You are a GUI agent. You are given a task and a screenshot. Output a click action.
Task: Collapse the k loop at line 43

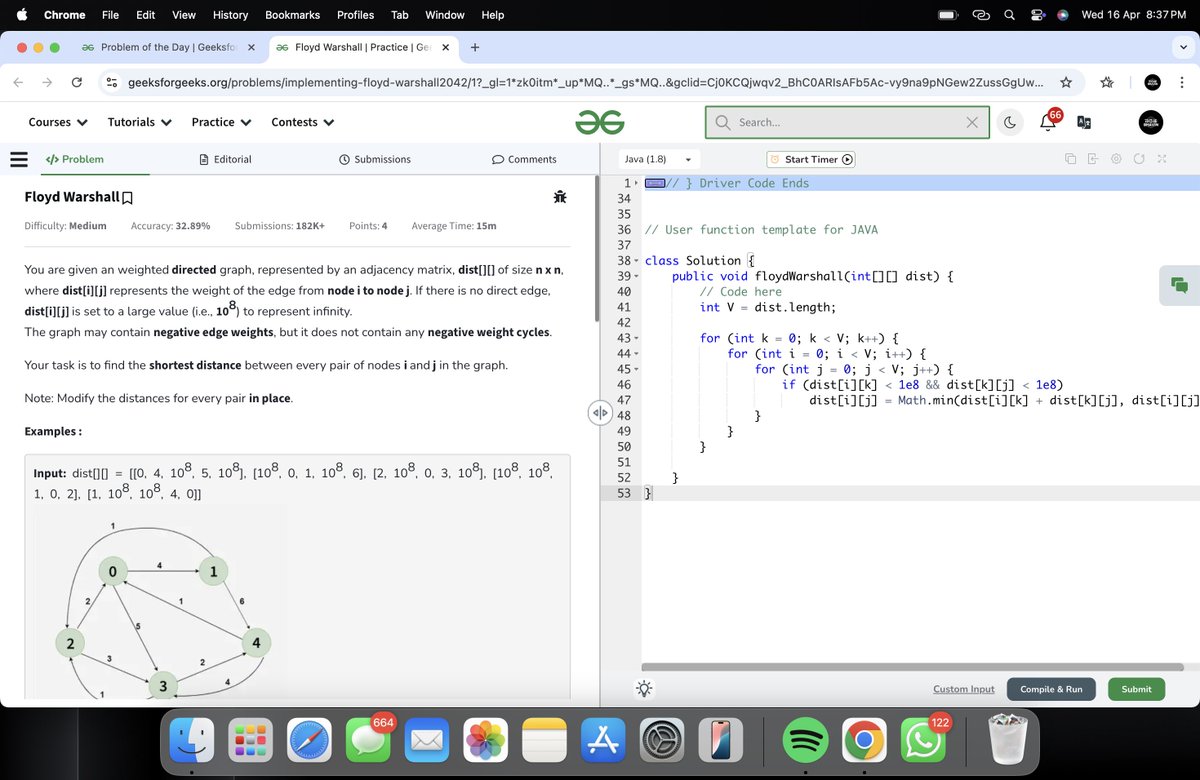[636, 339]
